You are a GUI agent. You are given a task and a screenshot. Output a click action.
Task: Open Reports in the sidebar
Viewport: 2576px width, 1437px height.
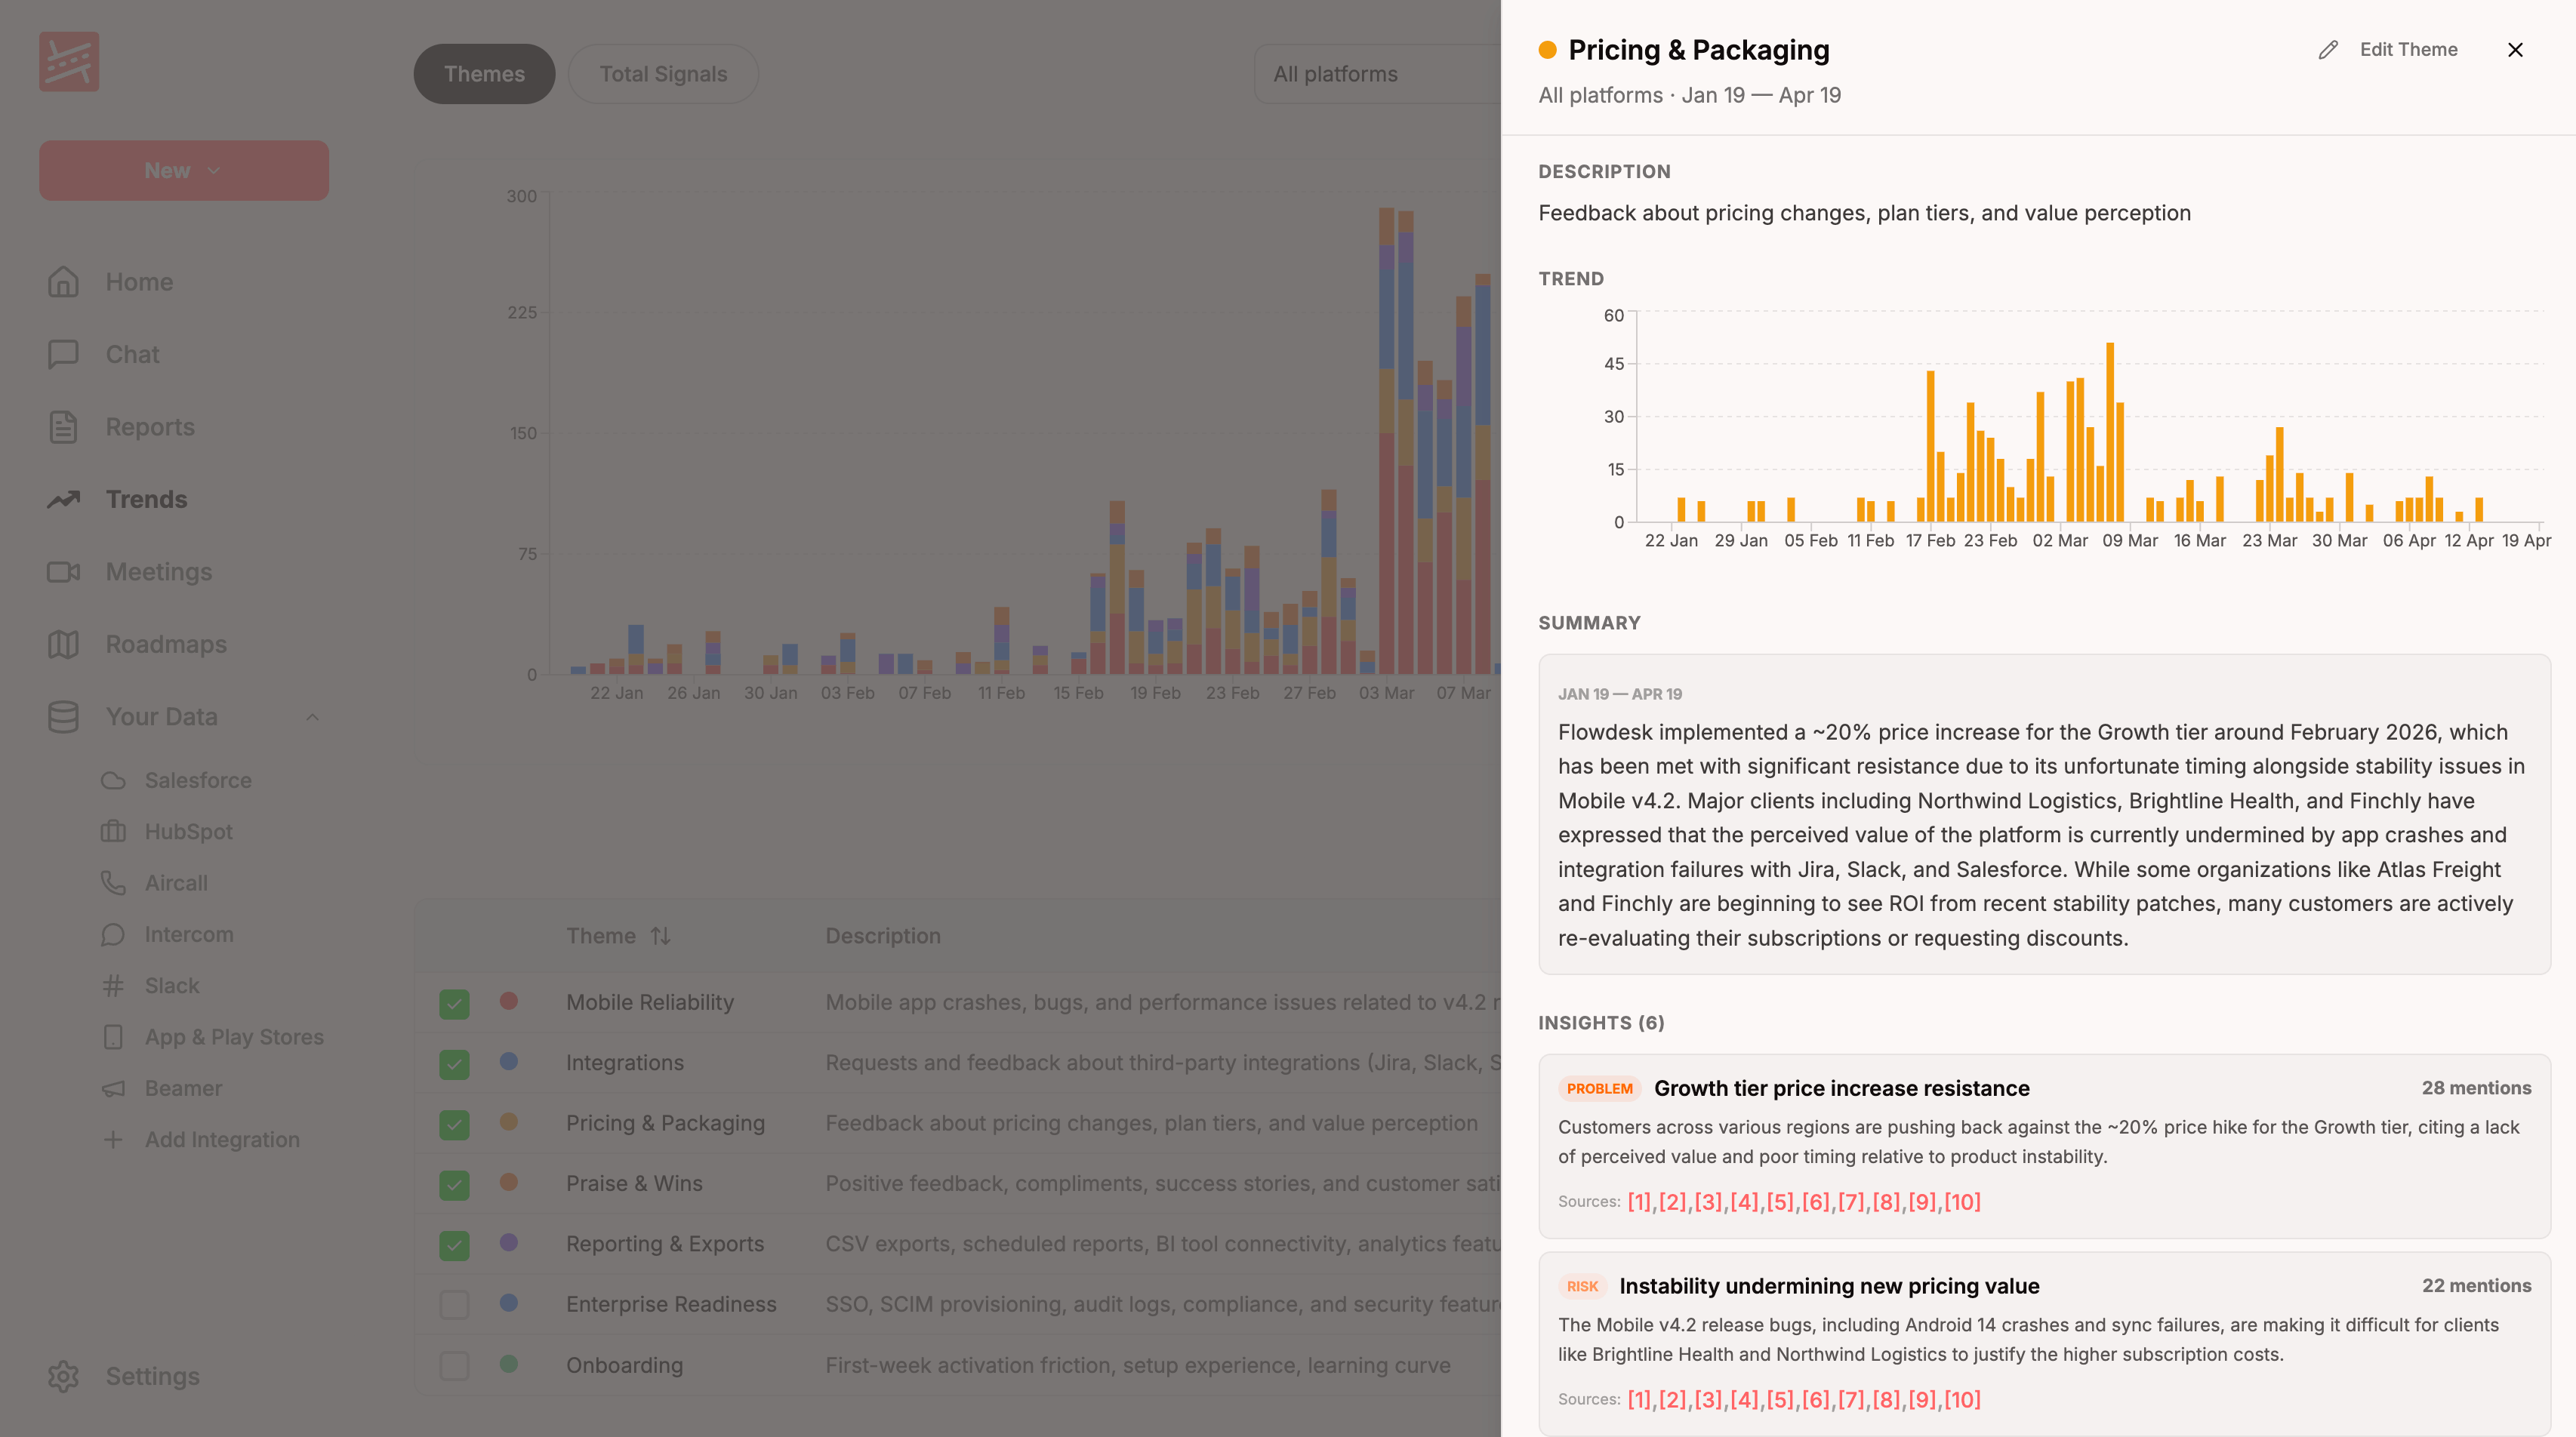point(150,427)
